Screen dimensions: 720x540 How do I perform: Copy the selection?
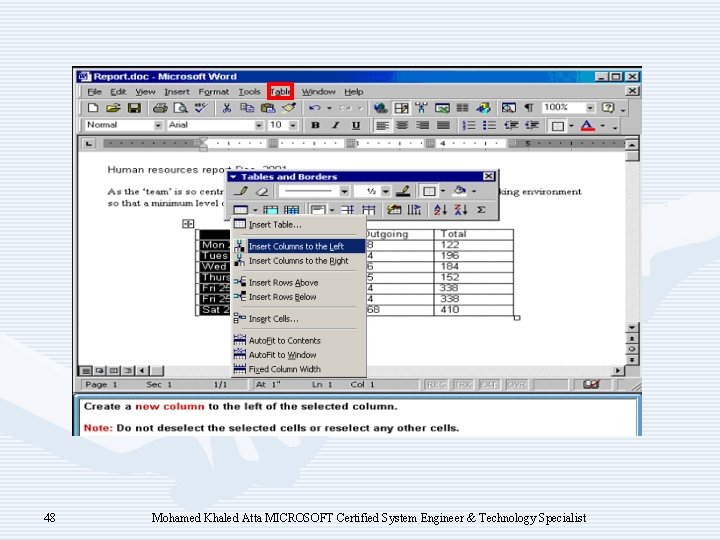[x=247, y=108]
